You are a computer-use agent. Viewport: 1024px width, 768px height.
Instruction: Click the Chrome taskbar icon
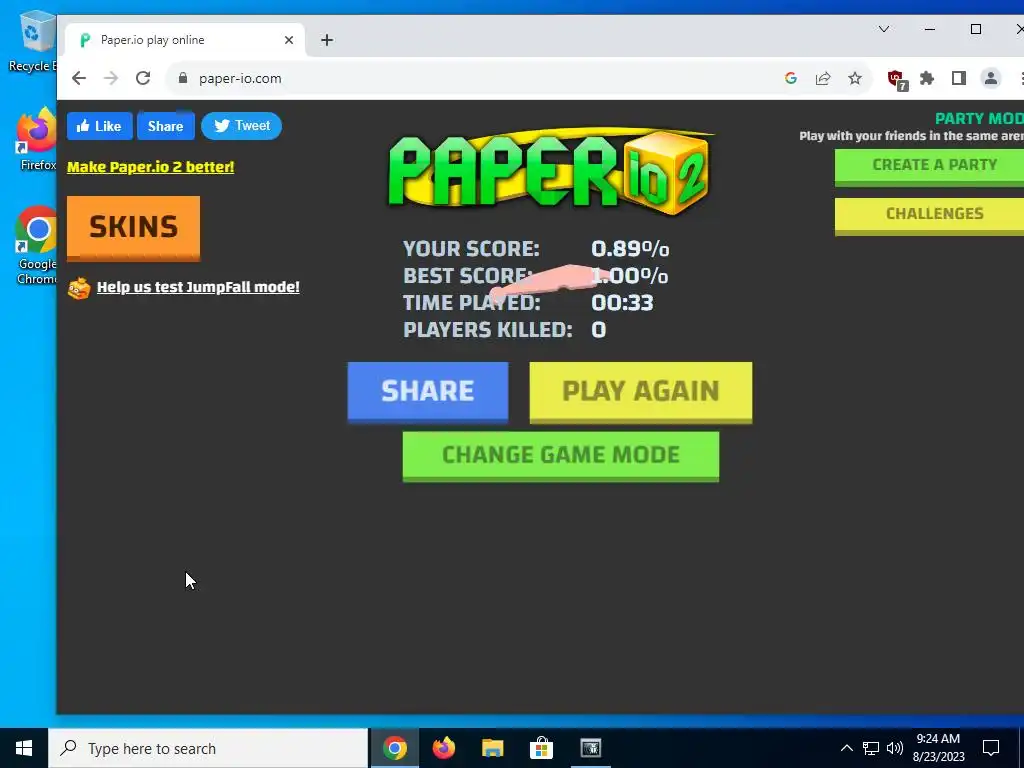tap(395, 748)
